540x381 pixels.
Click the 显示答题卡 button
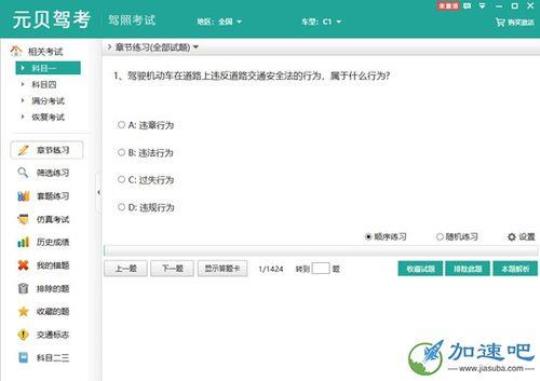222,269
